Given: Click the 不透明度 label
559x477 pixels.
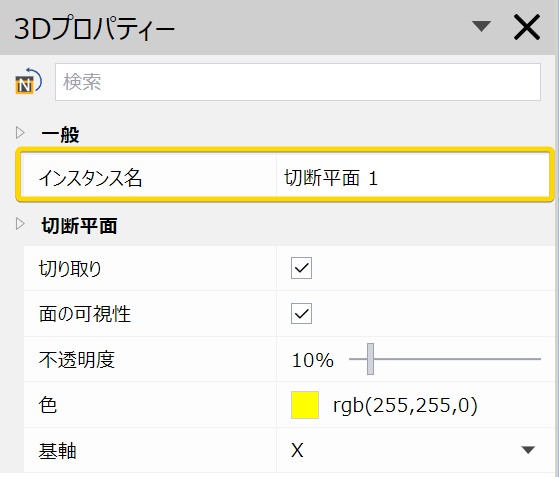Looking at the screenshot, I should pyautogui.click(x=77, y=360).
